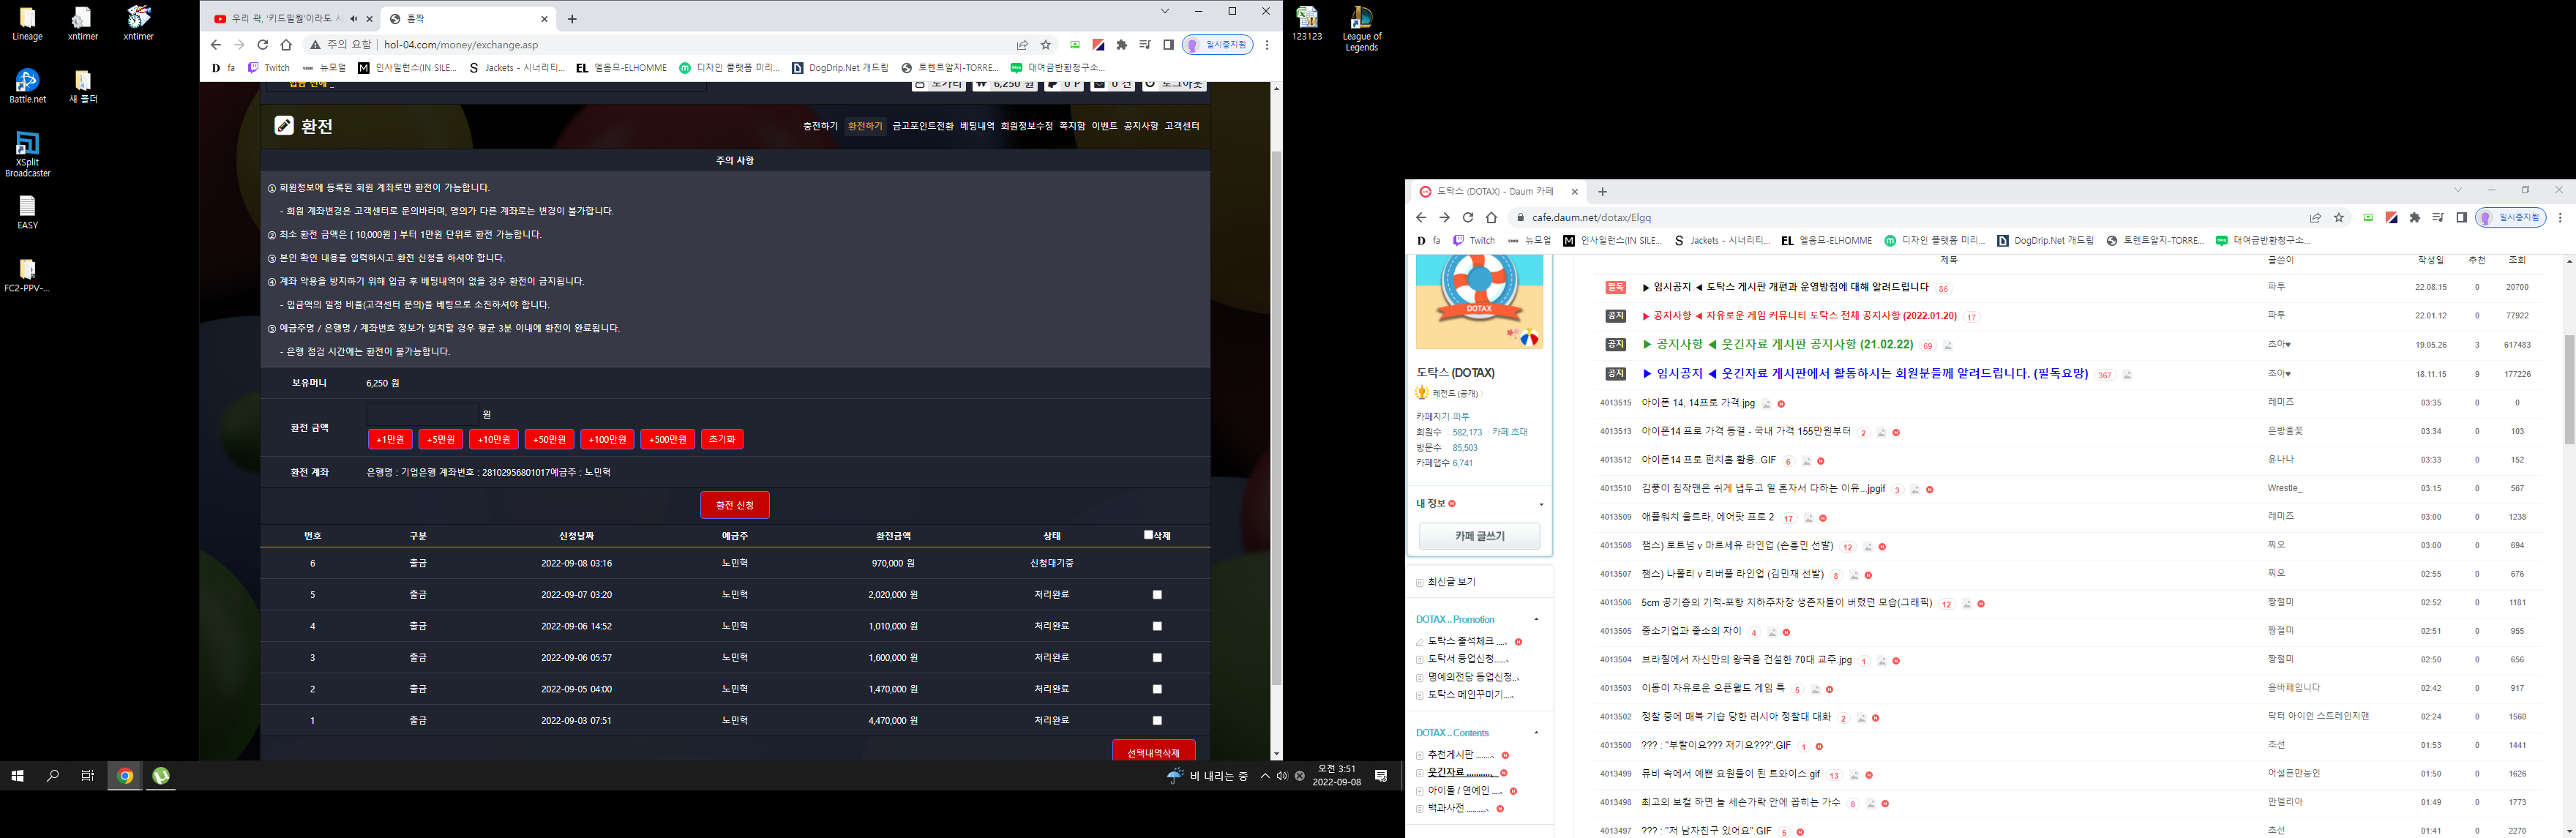Submit the 환전 신청 button
Image resolution: width=2576 pixels, height=838 pixels.
click(735, 505)
